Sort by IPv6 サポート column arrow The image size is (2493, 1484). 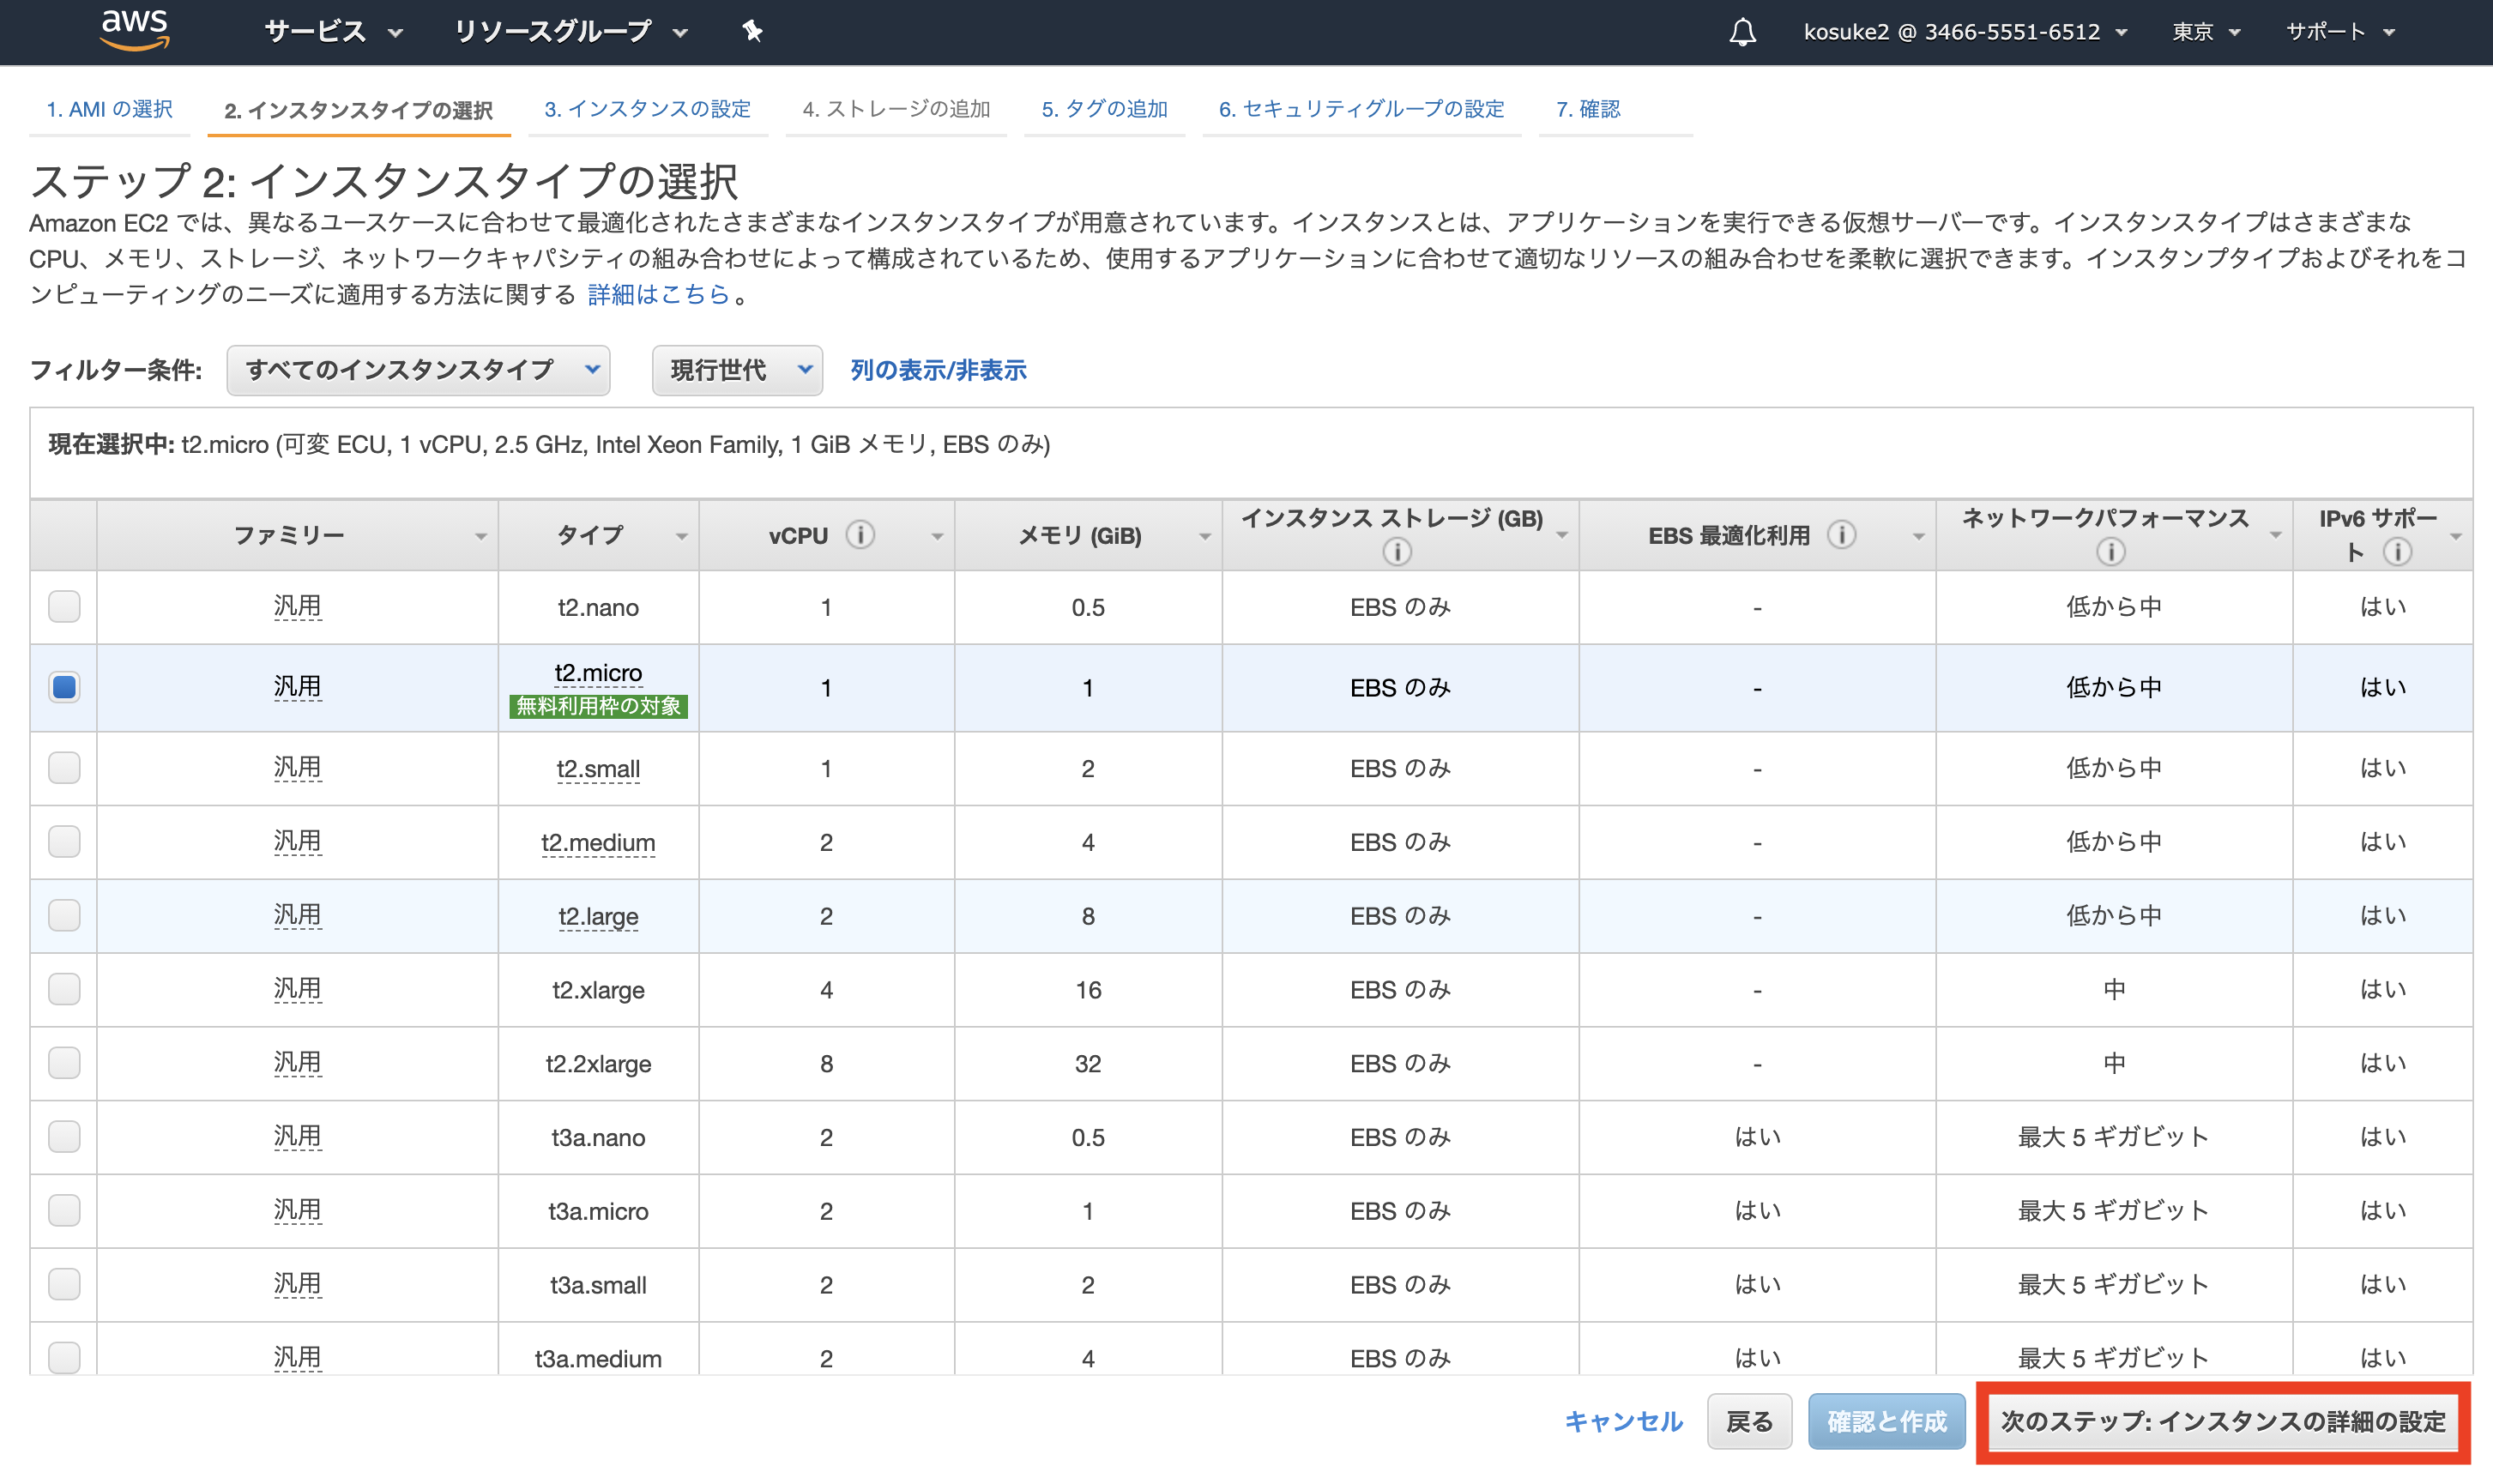[2456, 537]
